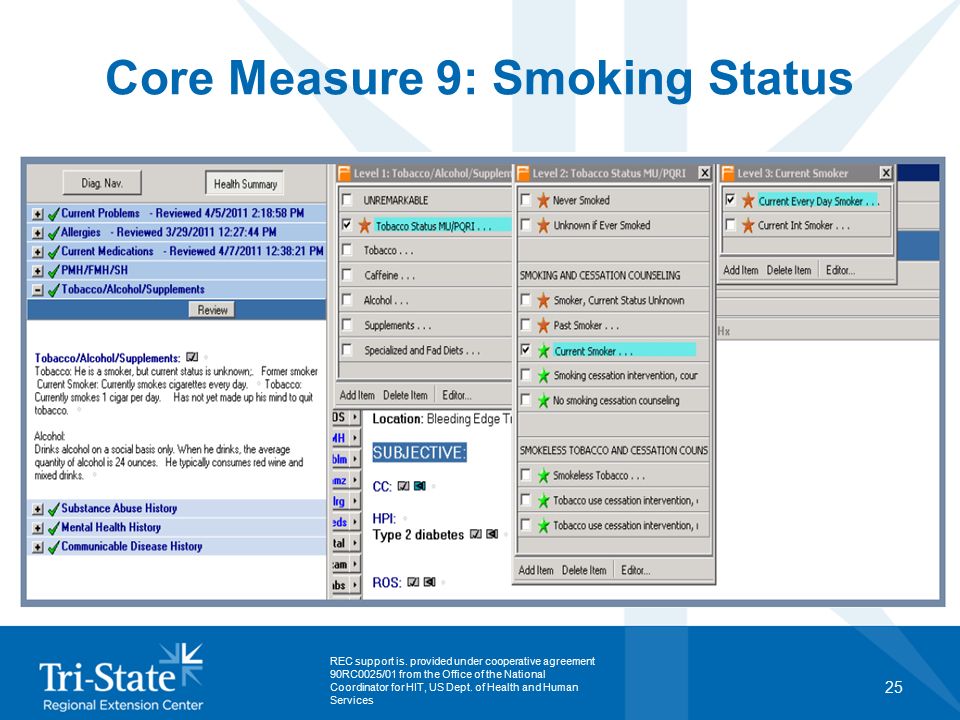Expand the Current Medications section
The height and width of the screenshot is (720, 960).
(38, 252)
